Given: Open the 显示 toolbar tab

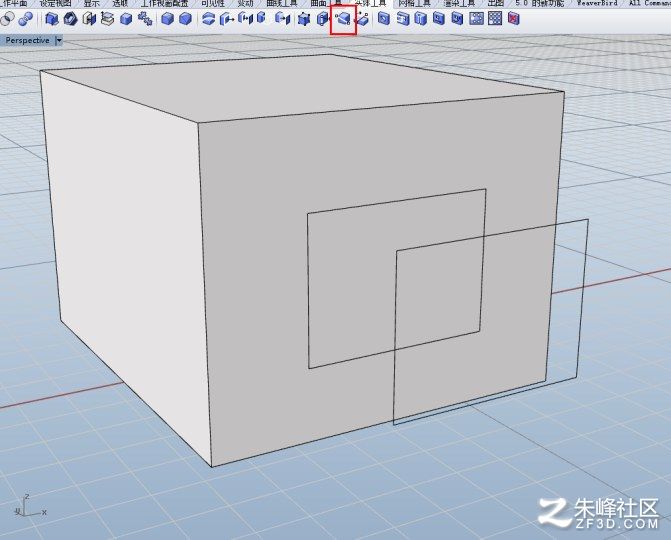Looking at the screenshot, I should (92, 3).
